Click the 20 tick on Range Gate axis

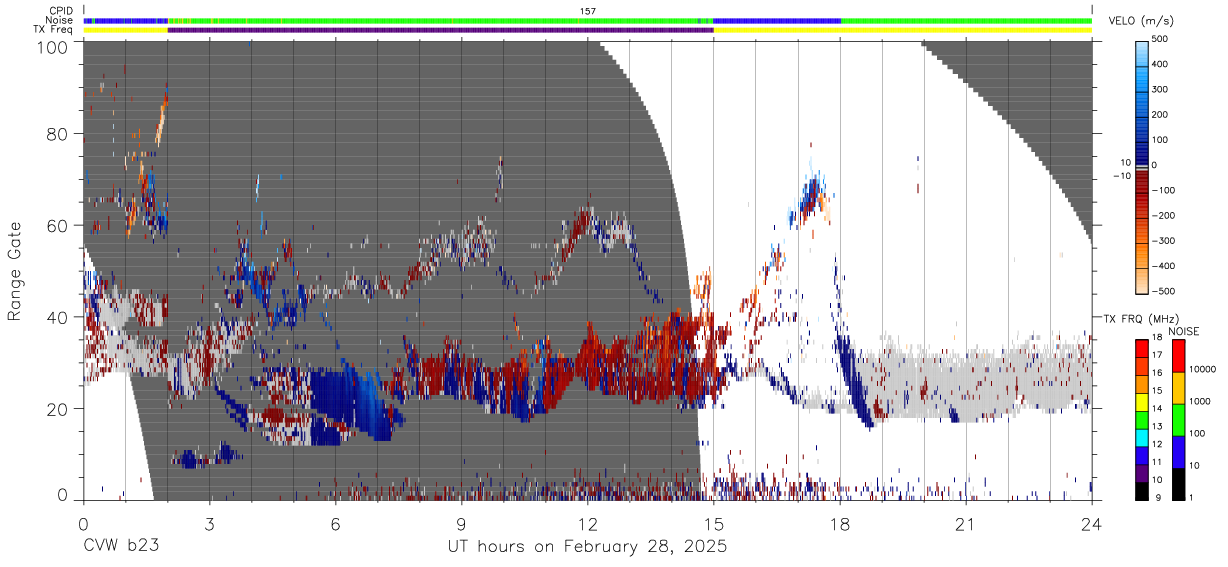[58, 409]
